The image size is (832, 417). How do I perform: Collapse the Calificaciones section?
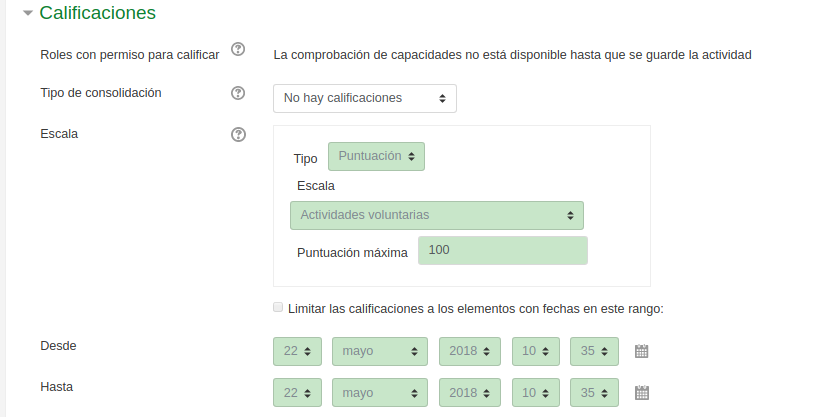pos(28,13)
